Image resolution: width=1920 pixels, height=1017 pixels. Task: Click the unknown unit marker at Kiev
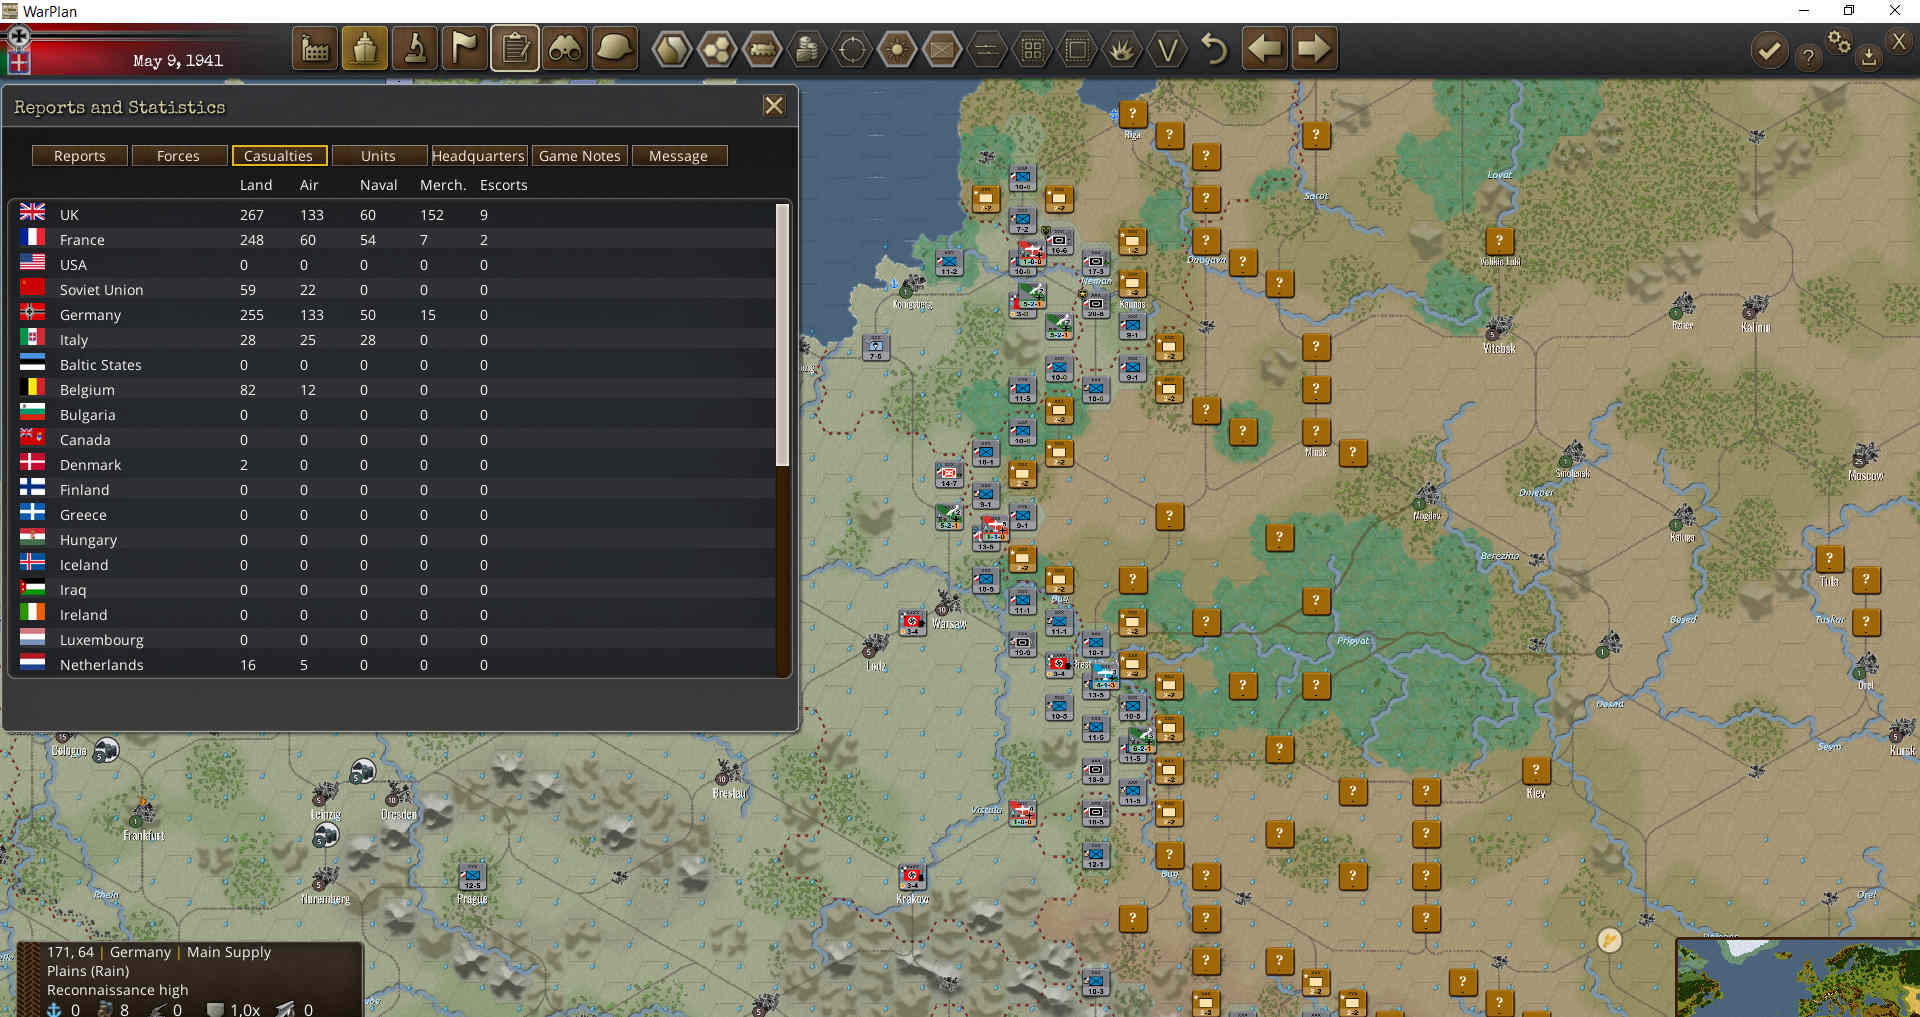tap(1536, 770)
